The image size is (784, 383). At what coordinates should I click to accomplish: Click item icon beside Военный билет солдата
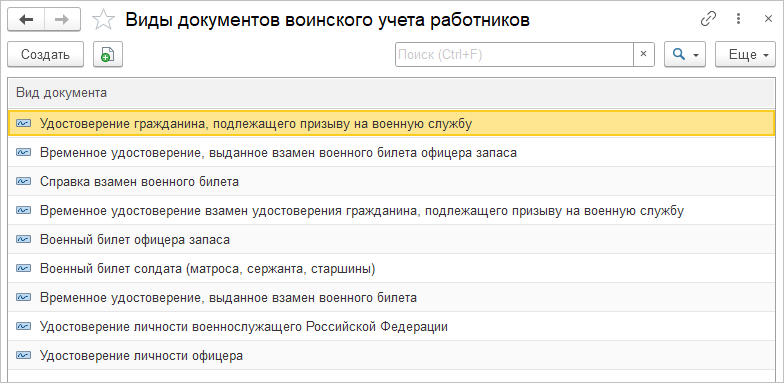[23, 268]
